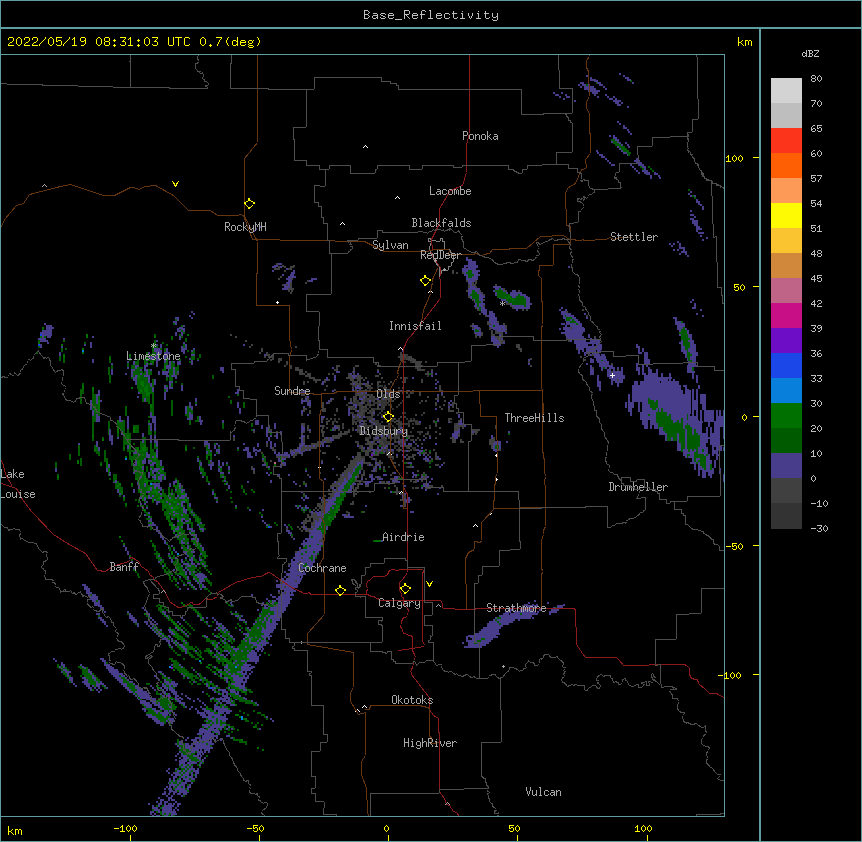Viewport: 862px width, 842px height.
Task: Select the Strathmore label
Action: click(516, 608)
